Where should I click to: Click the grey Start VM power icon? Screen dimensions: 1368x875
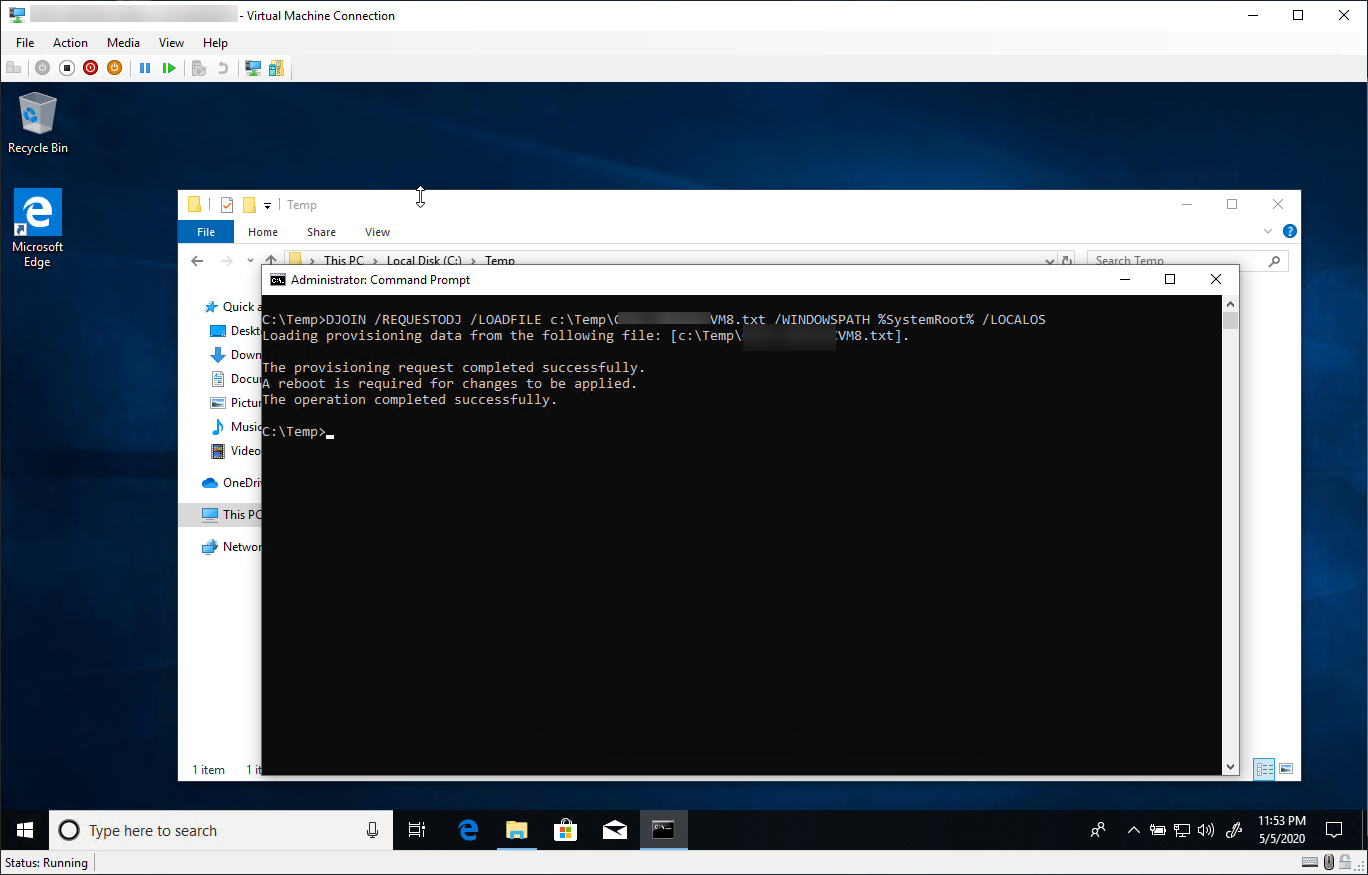pyautogui.click(x=42, y=68)
